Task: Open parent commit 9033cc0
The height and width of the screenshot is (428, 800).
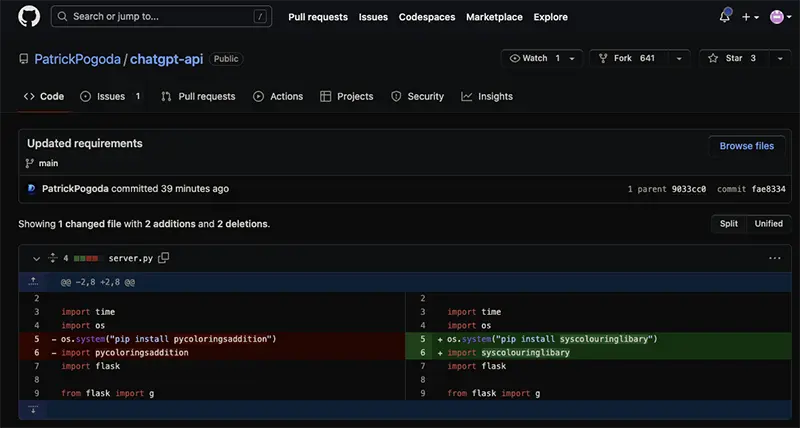Action: tap(689, 189)
